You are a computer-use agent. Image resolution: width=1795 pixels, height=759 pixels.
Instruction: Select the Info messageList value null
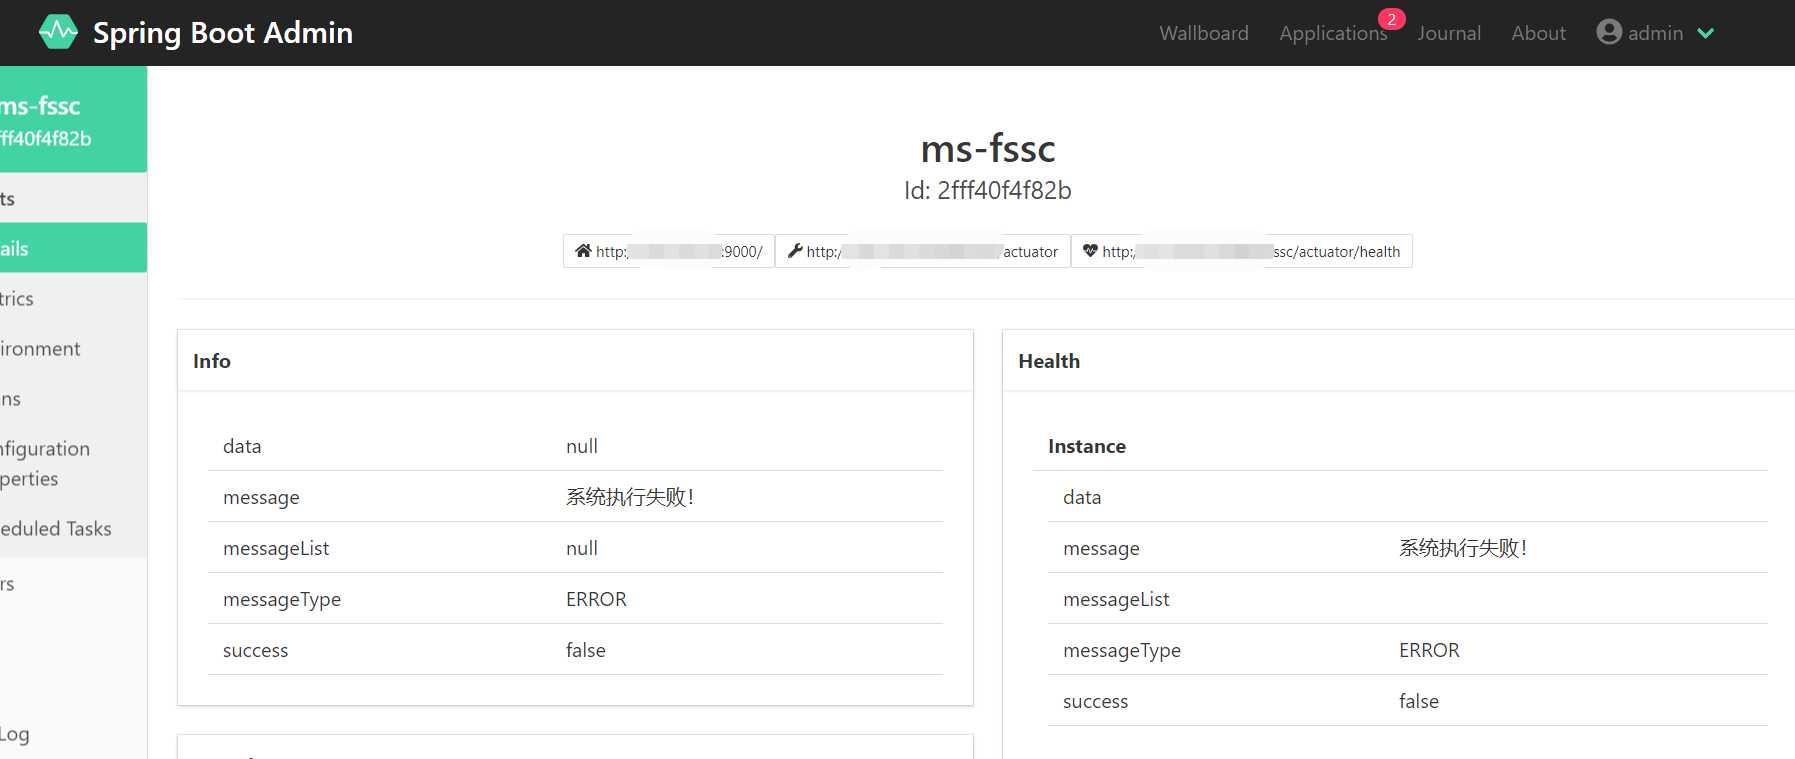coord(582,548)
